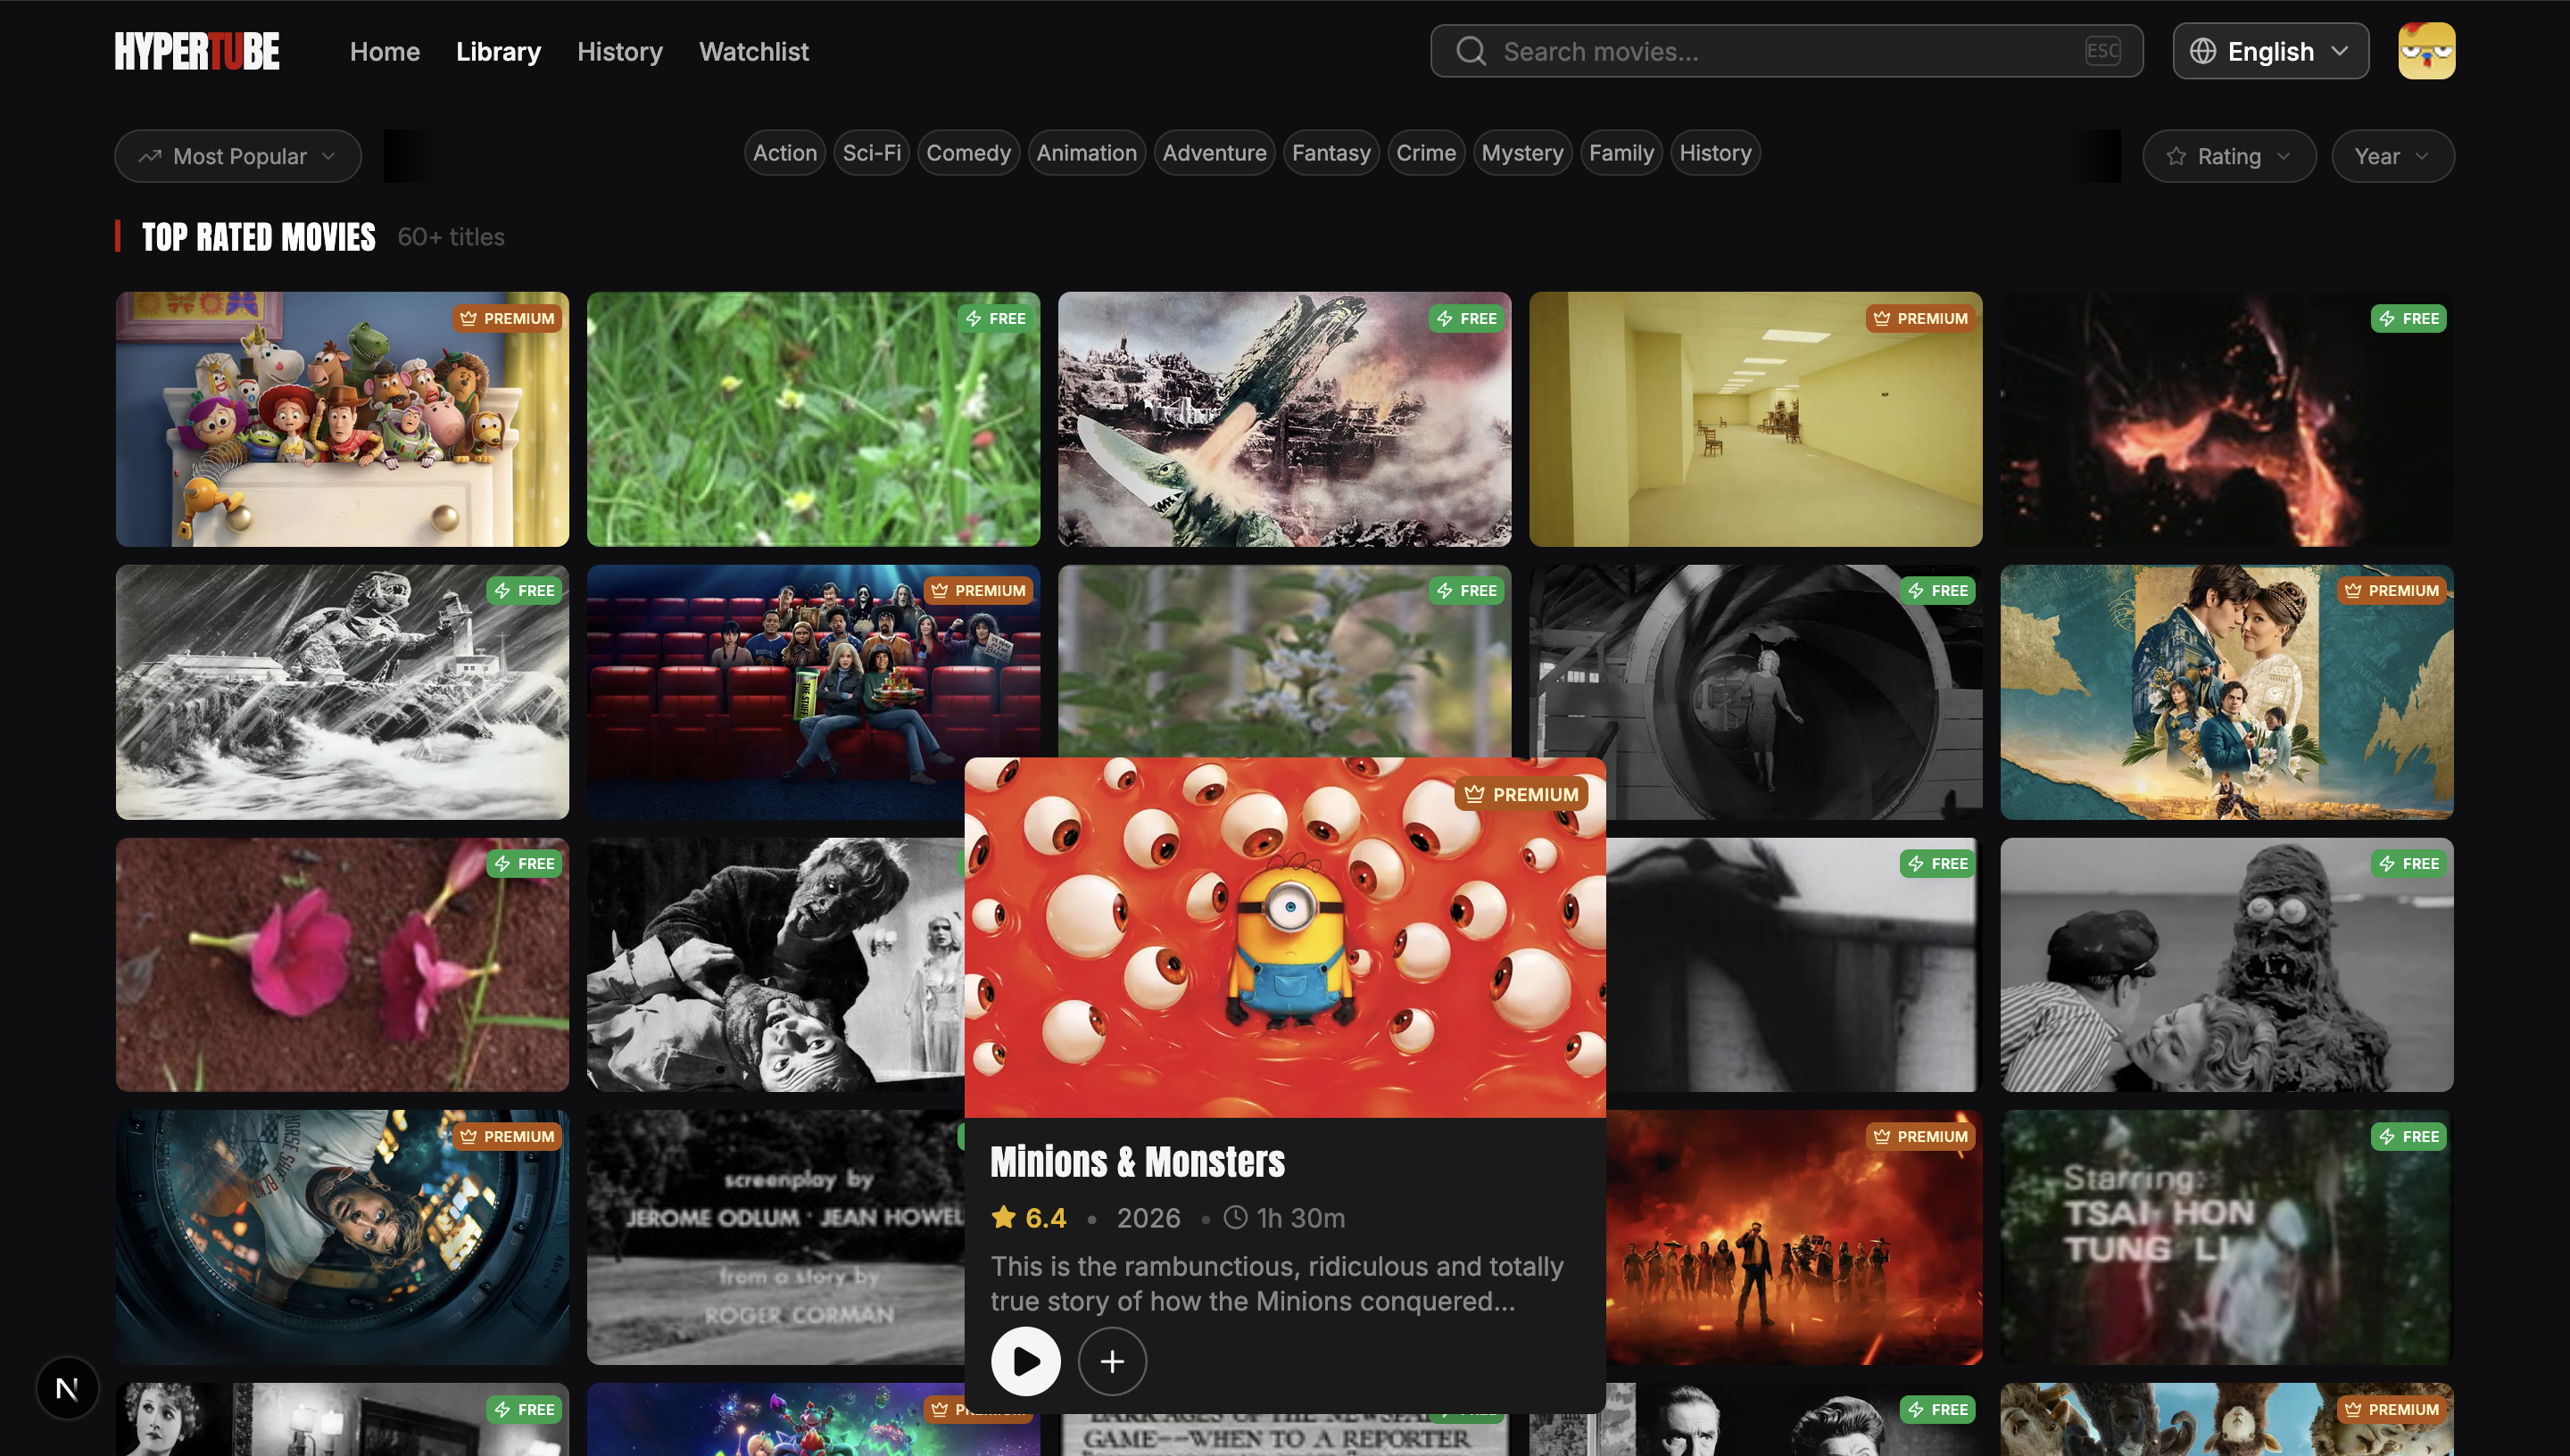This screenshot has width=2570, height=1456.
Task: Click the HYPERTUBE logo
Action: point(197,51)
